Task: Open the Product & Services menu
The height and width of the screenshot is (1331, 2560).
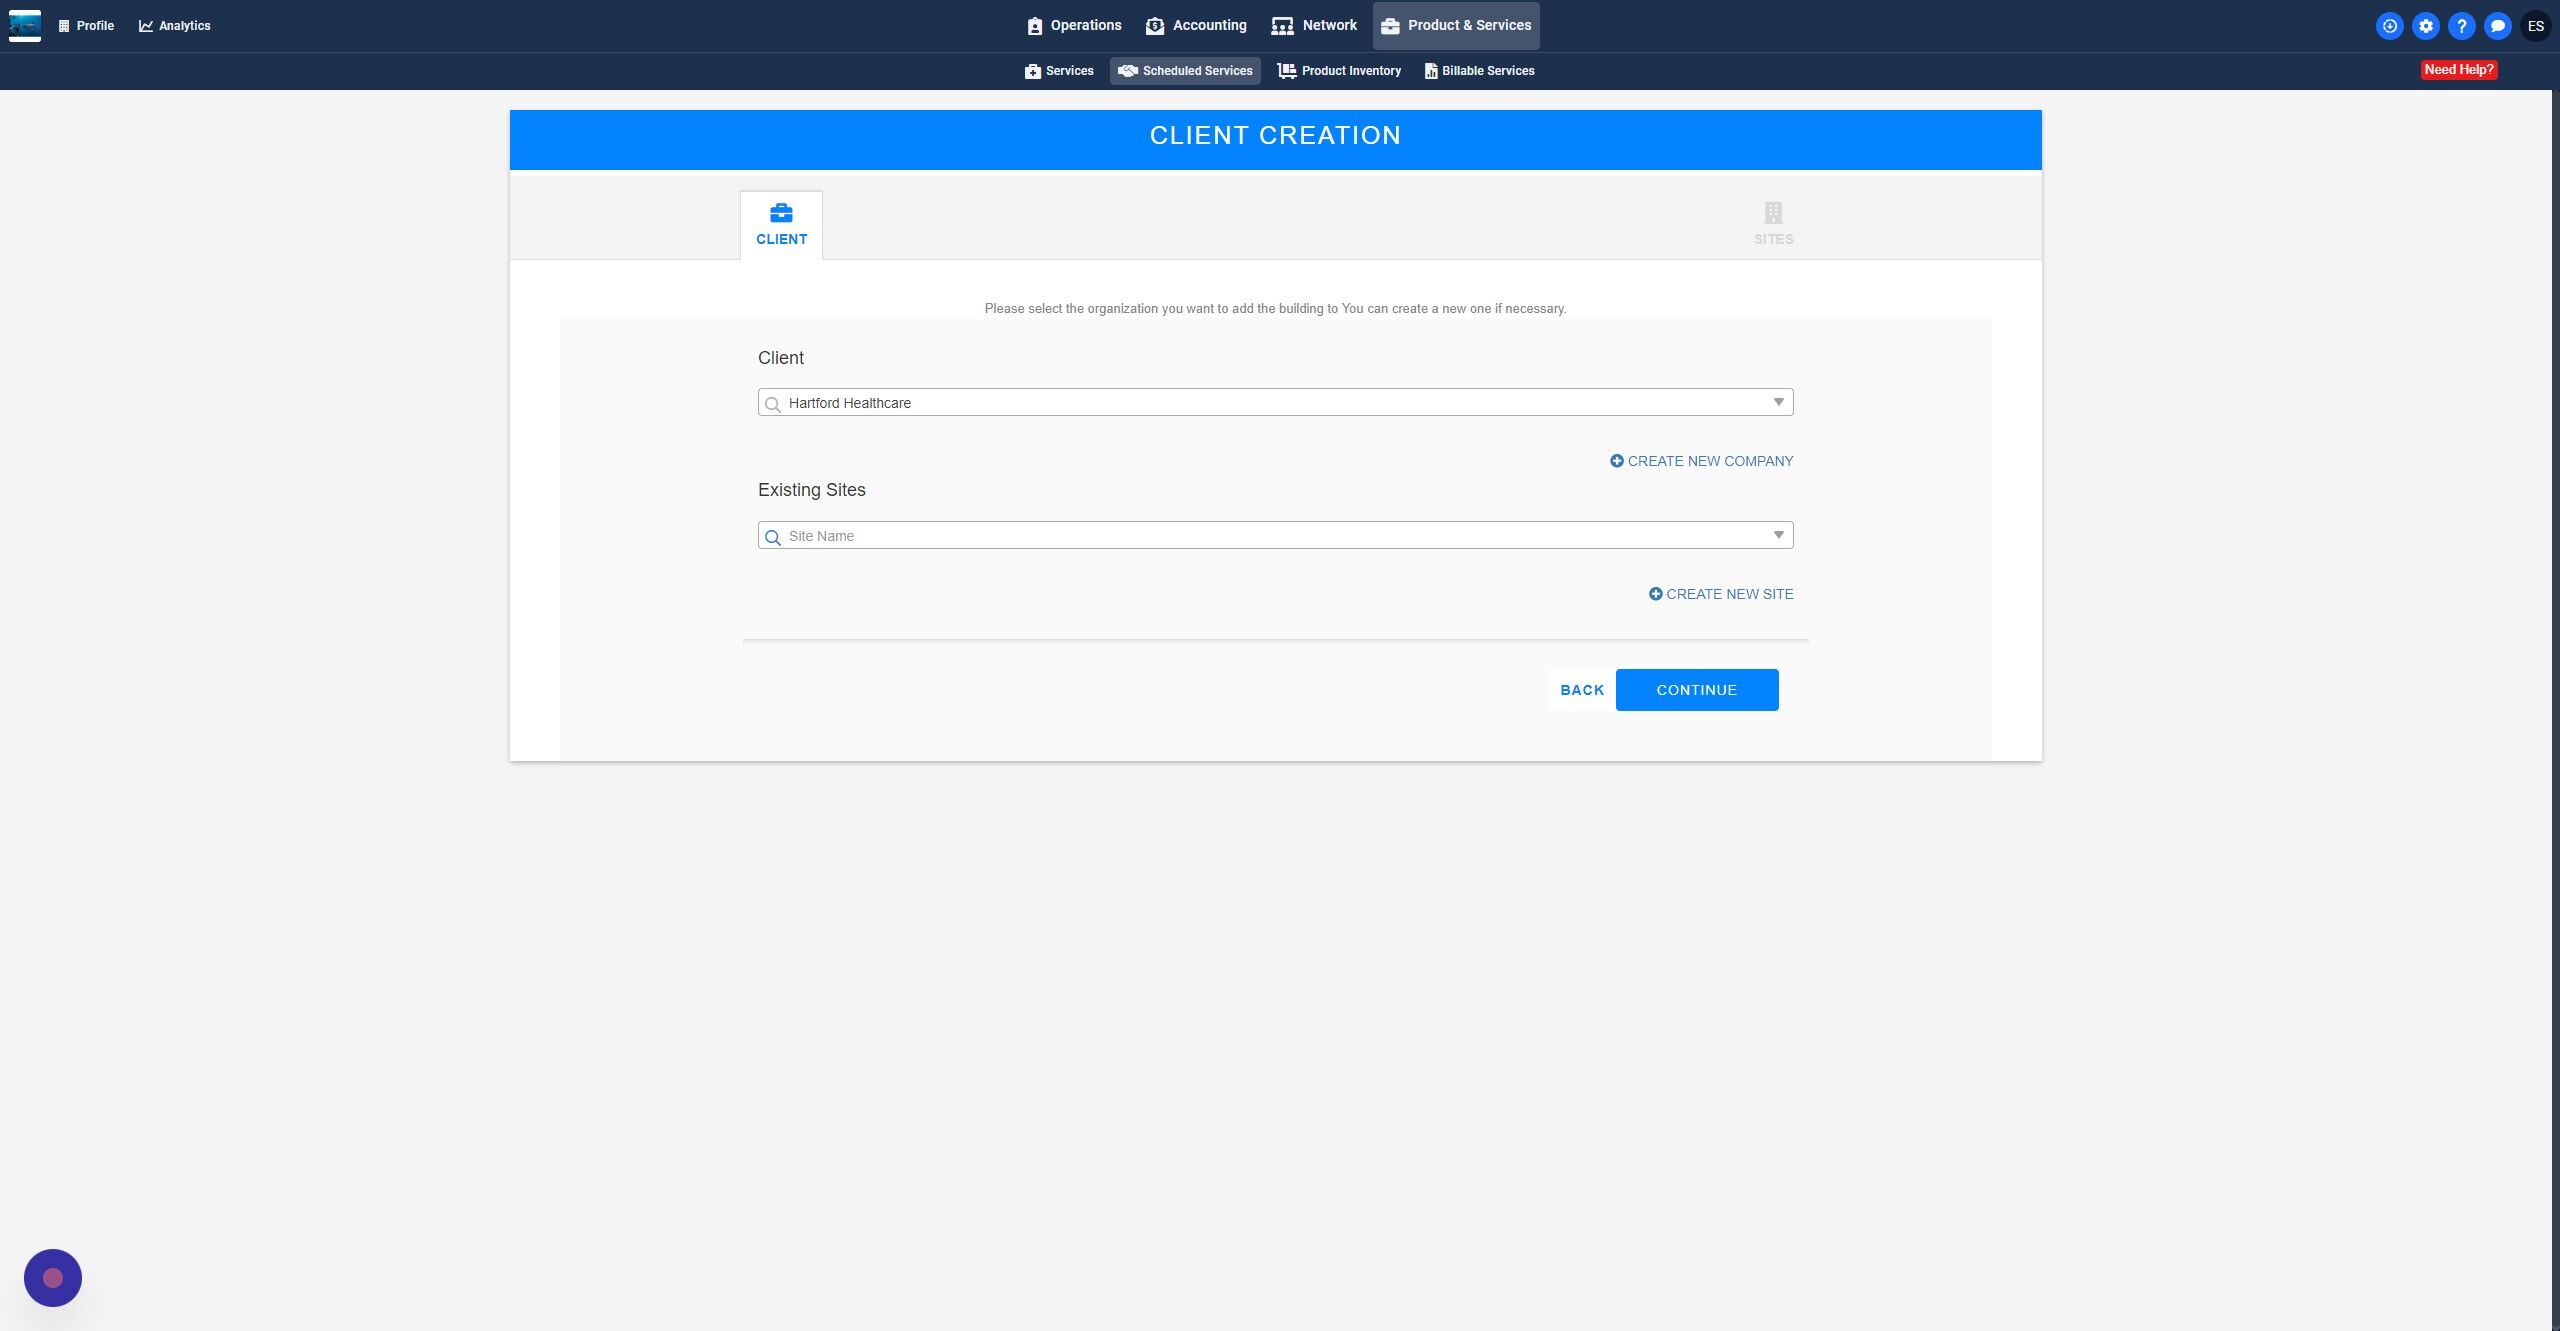Action: [1456, 25]
